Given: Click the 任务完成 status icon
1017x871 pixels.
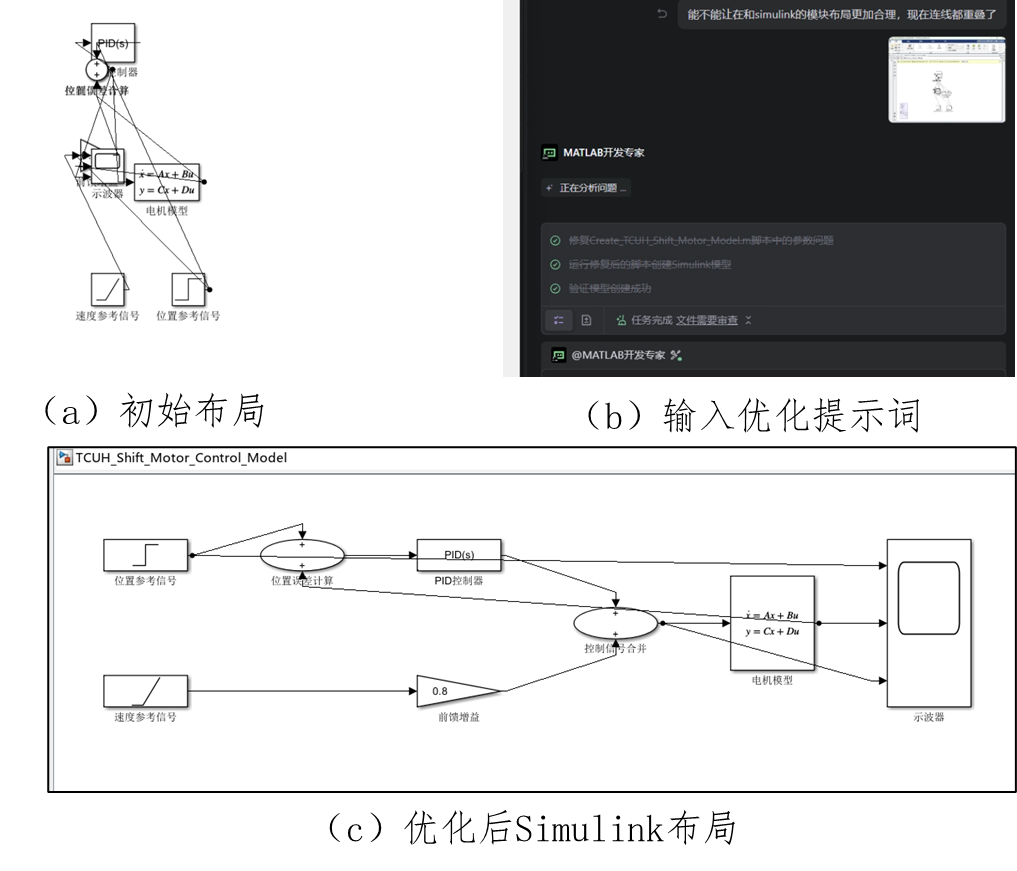Looking at the screenshot, I should tap(621, 320).
